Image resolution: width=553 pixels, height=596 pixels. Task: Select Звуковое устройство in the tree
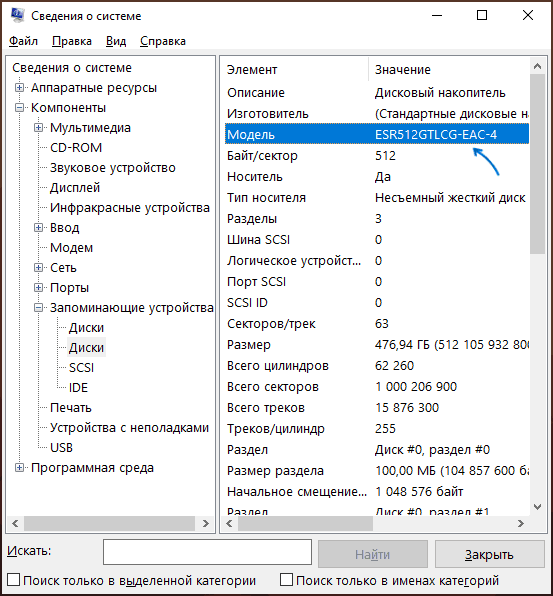click(113, 168)
